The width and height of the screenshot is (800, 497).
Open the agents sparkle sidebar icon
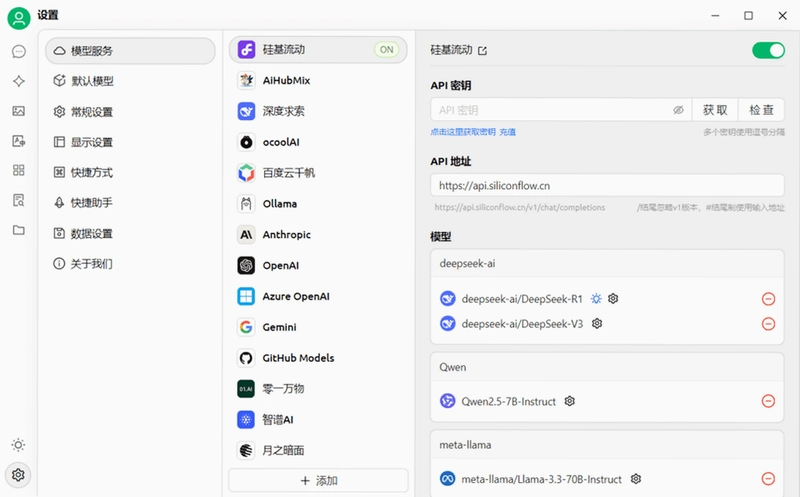19,81
